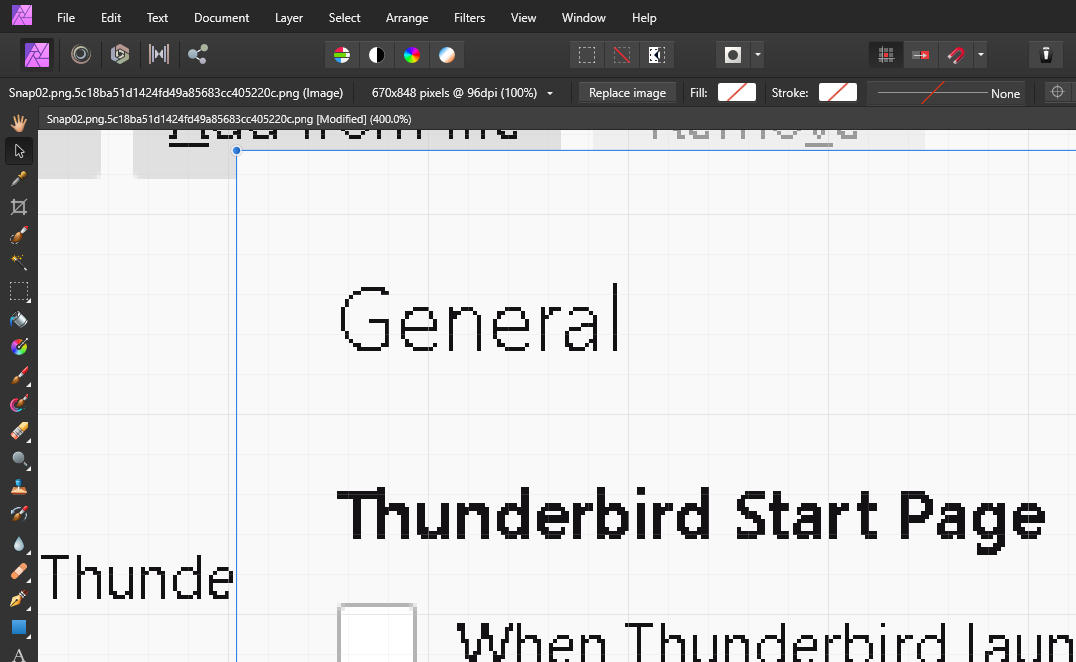This screenshot has height=662, width=1076.
Task: Click the Deselect toolbar icon
Action: tap(622, 56)
